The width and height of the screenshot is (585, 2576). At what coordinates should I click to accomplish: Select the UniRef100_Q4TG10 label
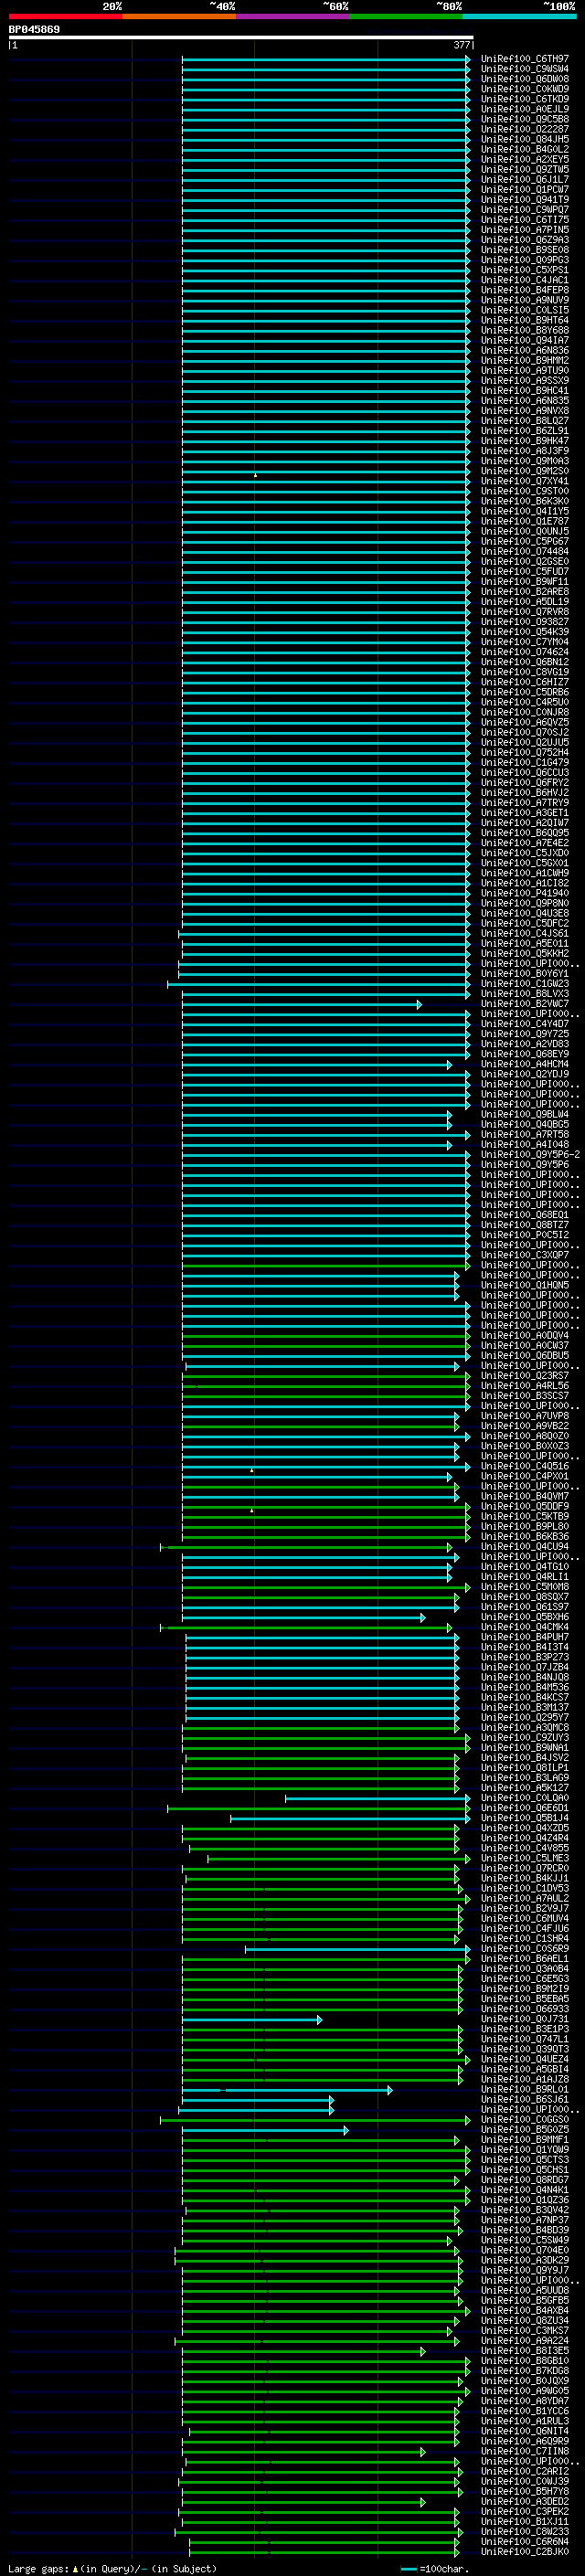point(524,1566)
